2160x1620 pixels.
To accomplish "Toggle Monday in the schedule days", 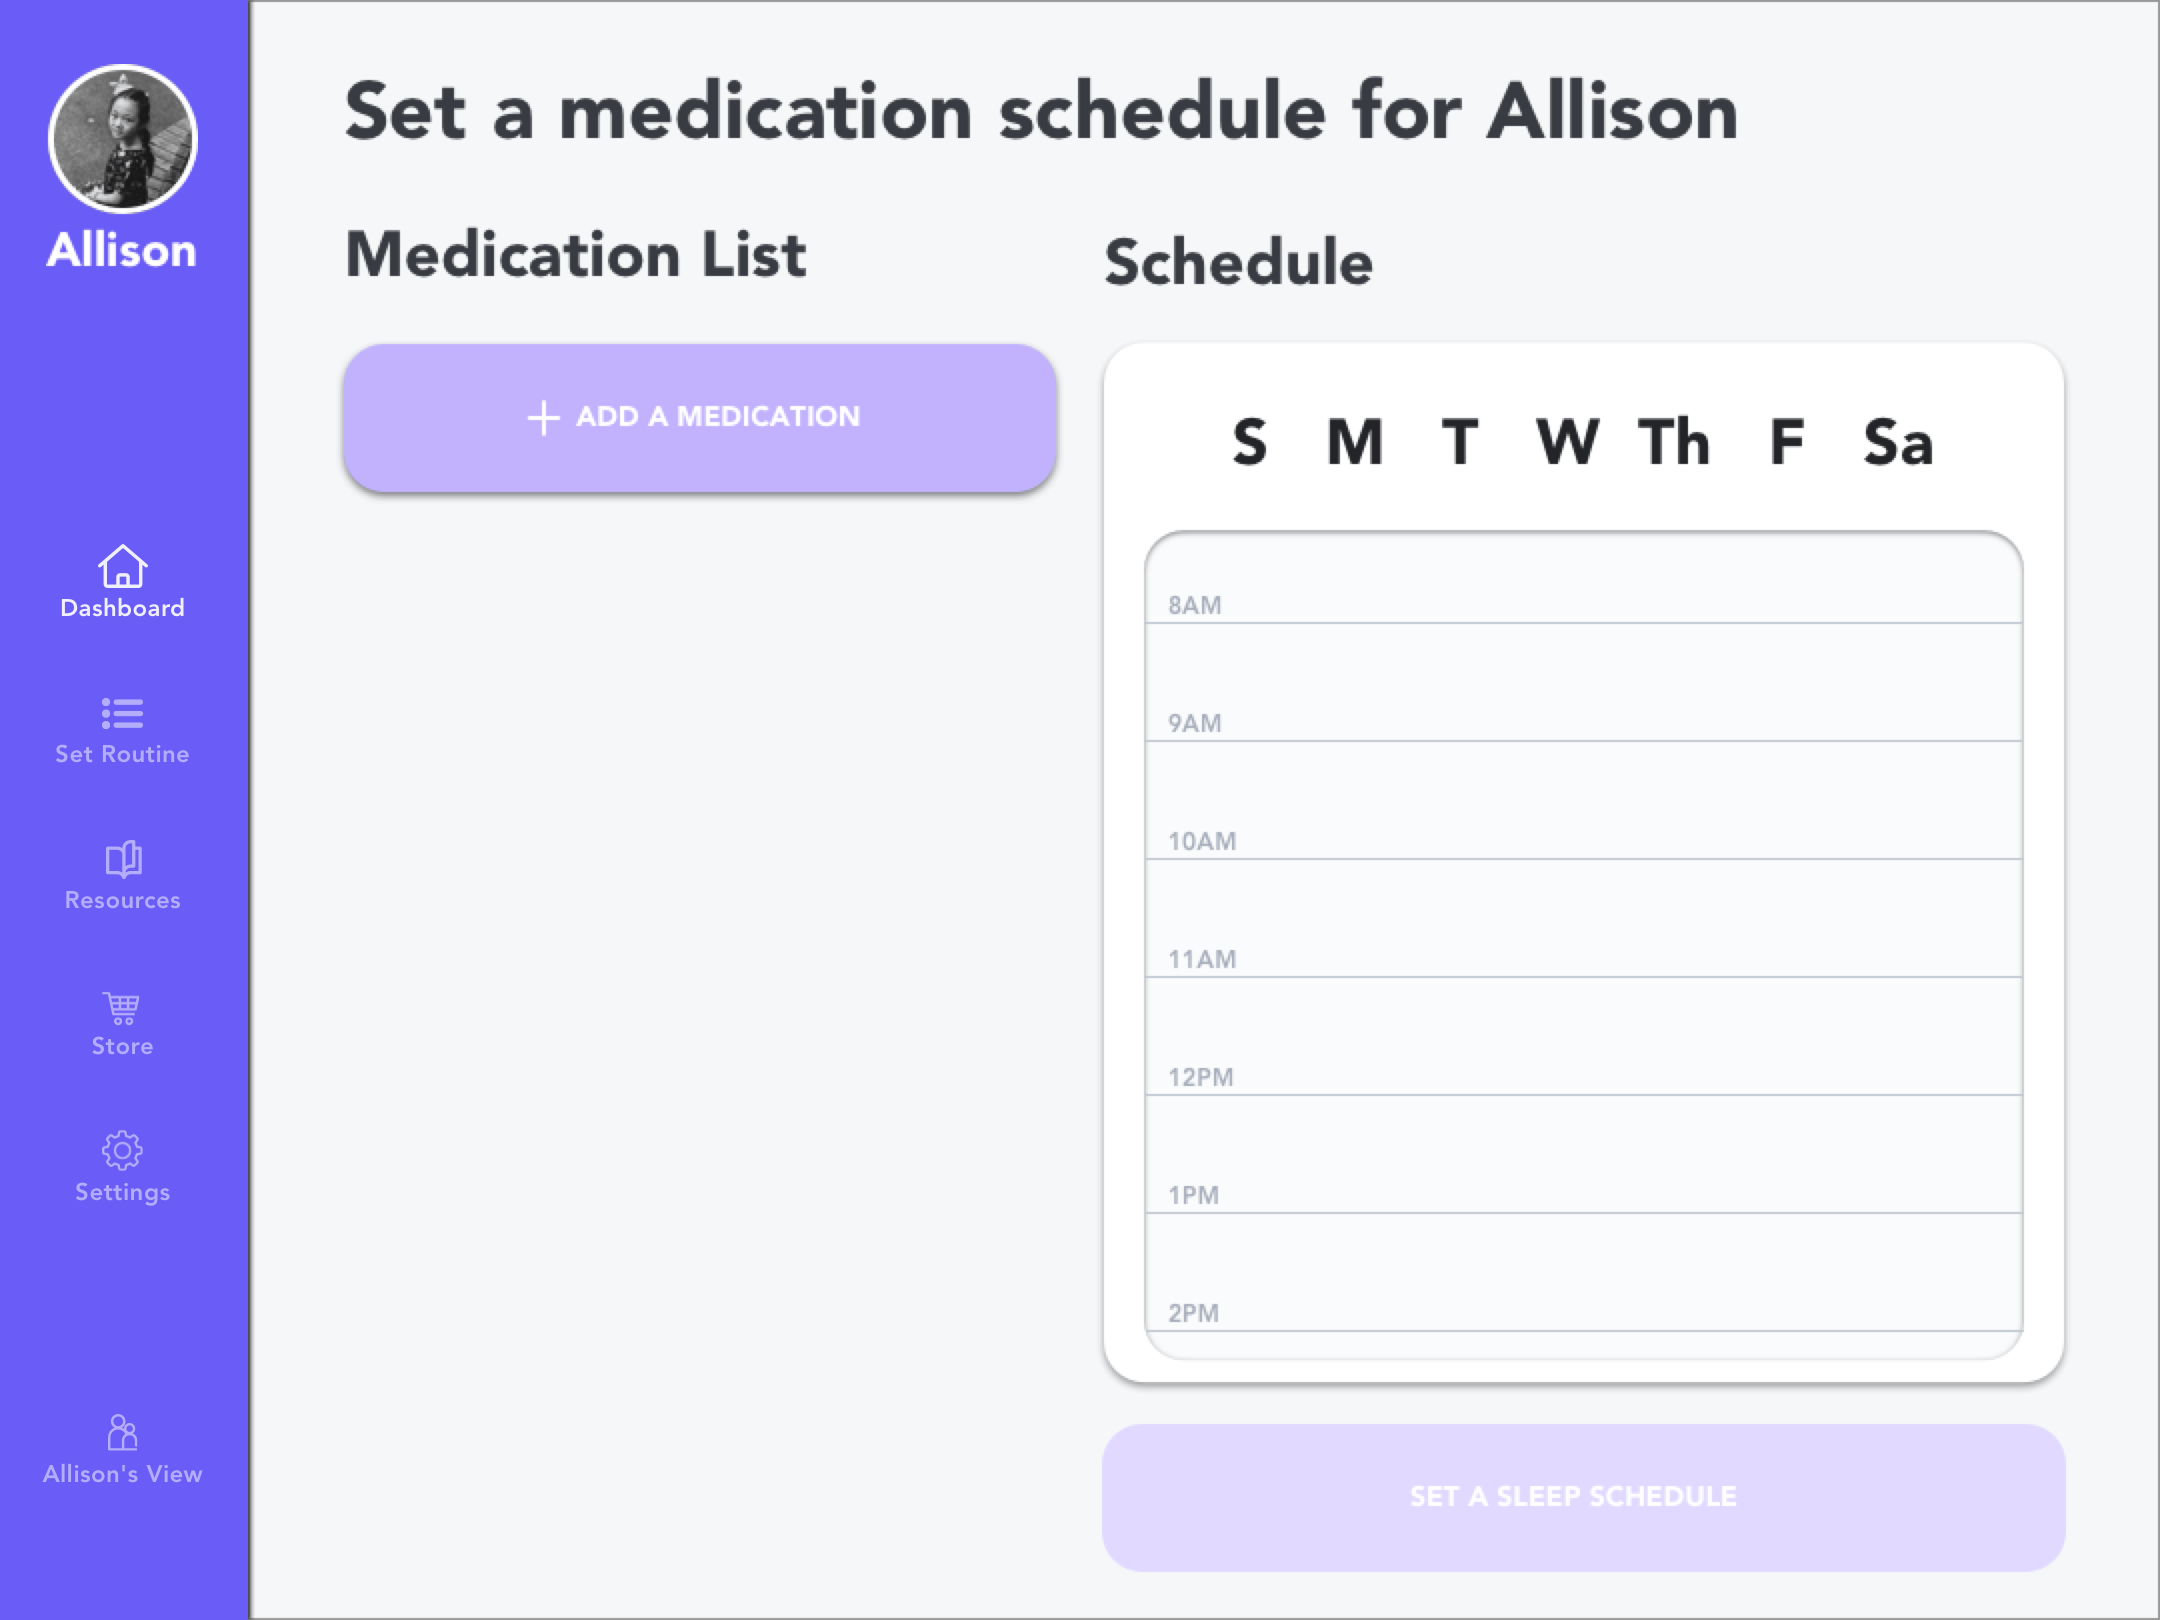I will pos(1355,442).
